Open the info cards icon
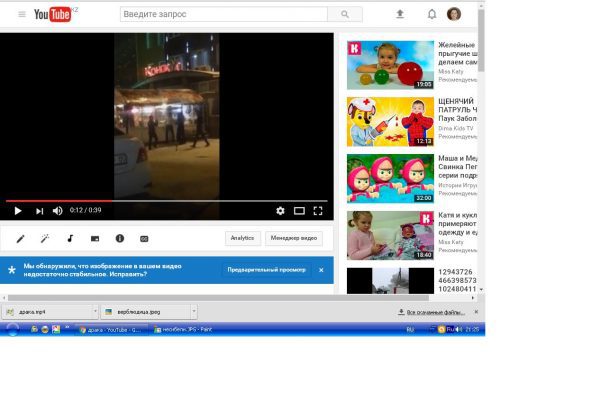The width and height of the screenshot is (600, 400). 120,239
